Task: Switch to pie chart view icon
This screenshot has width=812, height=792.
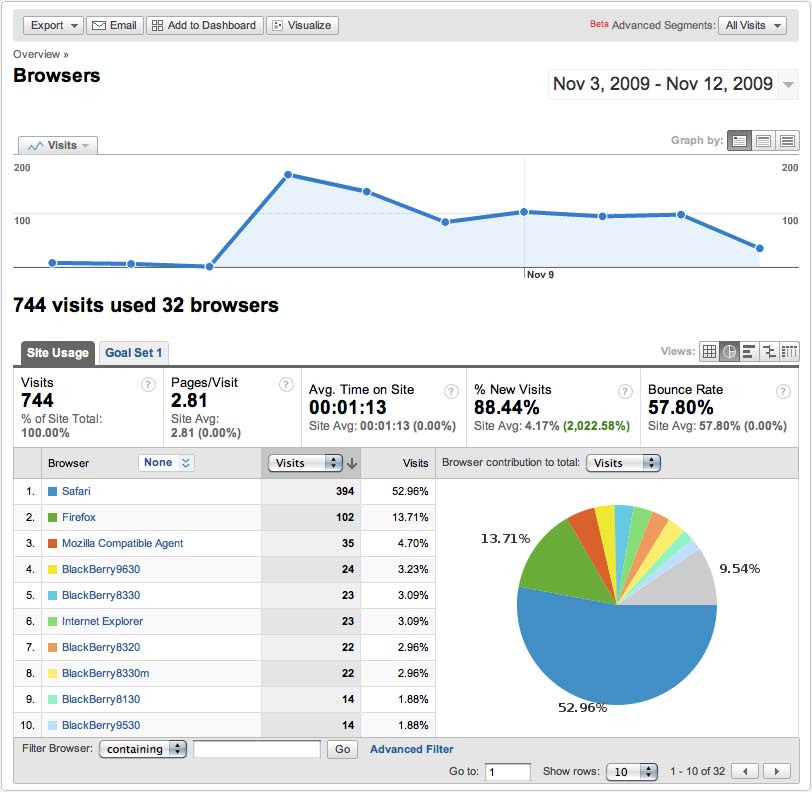Action: [x=729, y=352]
